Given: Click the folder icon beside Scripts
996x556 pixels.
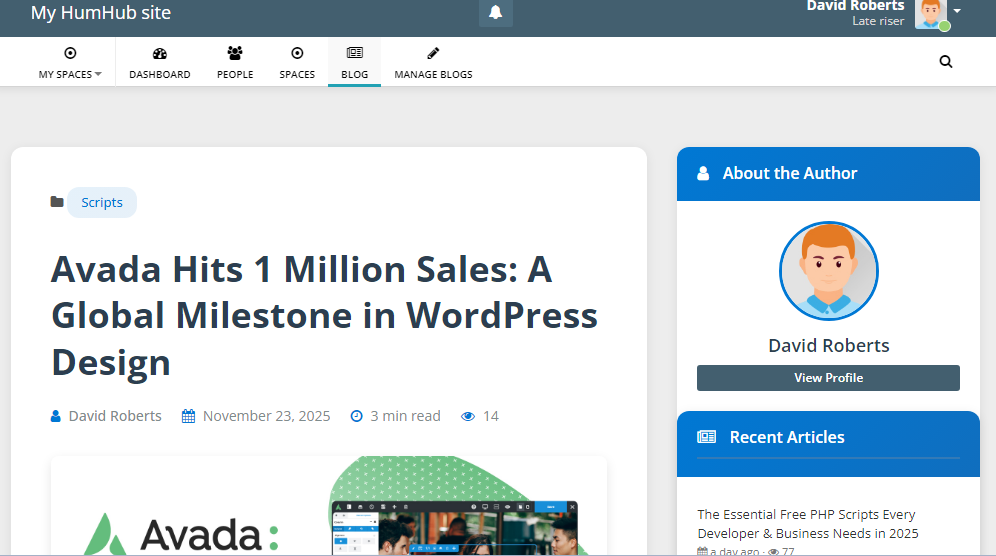Looking at the screenshot, I should pos(57,202).
